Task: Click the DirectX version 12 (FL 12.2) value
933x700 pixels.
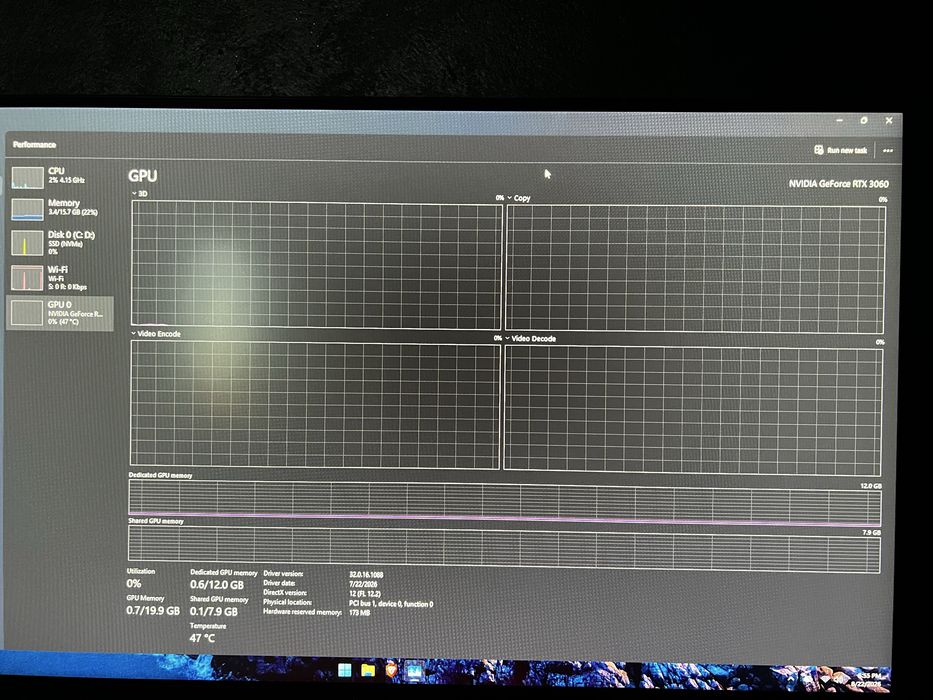Action: pyautogui.click(x=365, y=594)
